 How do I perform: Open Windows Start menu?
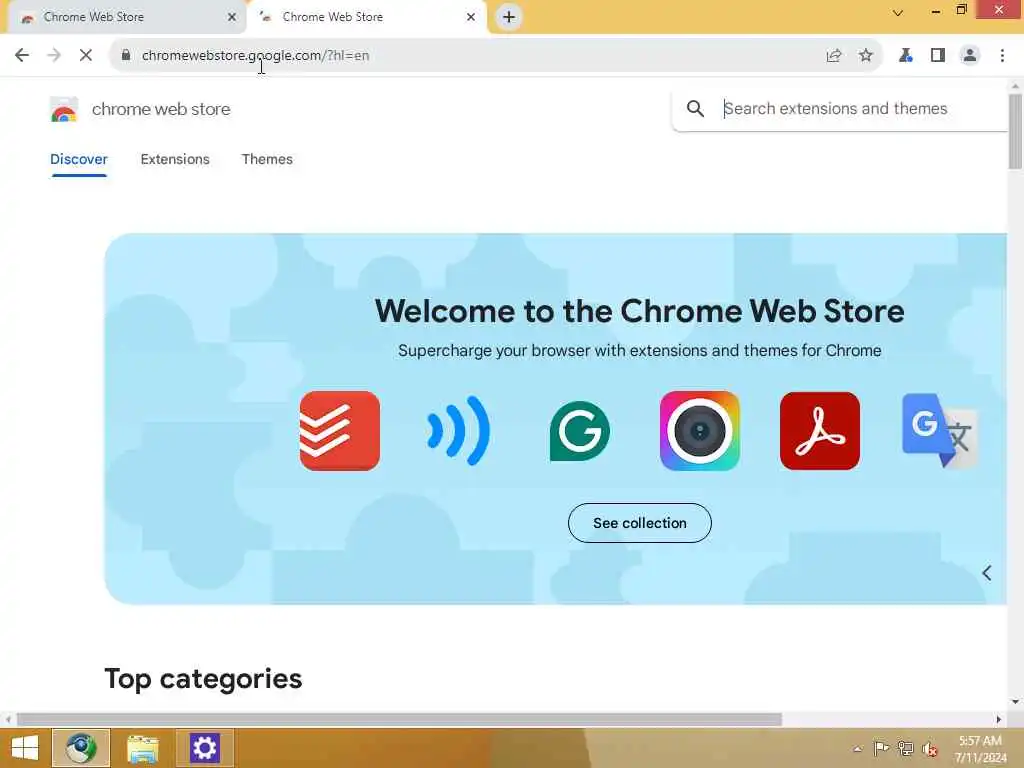point(25,748)
